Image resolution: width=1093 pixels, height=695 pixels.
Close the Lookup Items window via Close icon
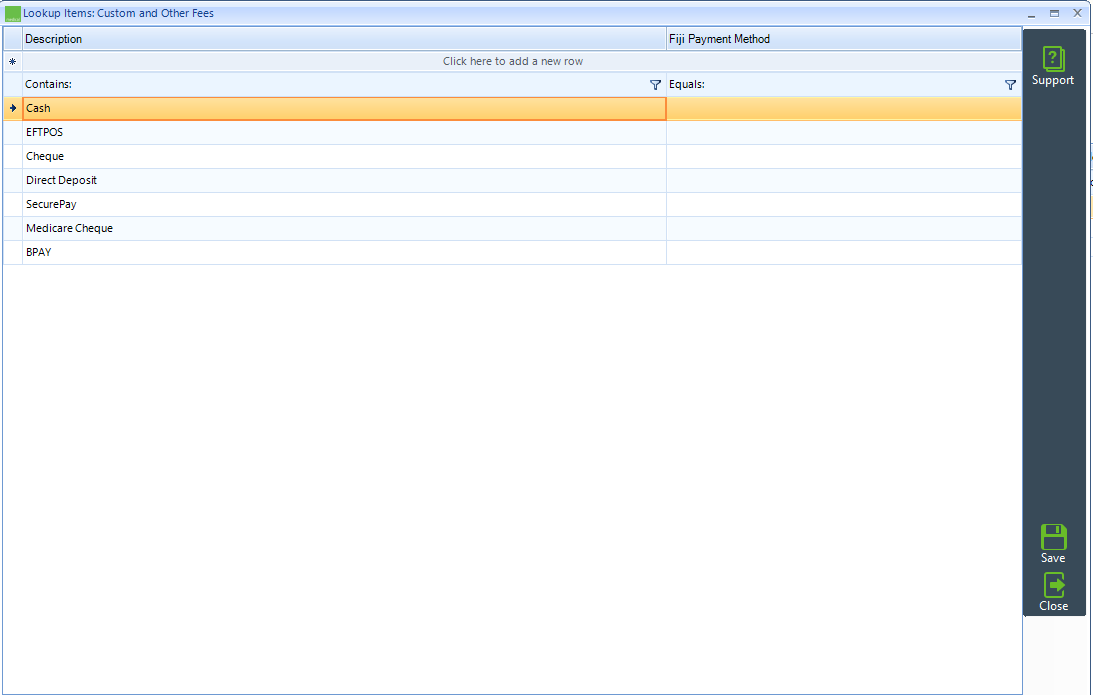[x=1053, y=592]
